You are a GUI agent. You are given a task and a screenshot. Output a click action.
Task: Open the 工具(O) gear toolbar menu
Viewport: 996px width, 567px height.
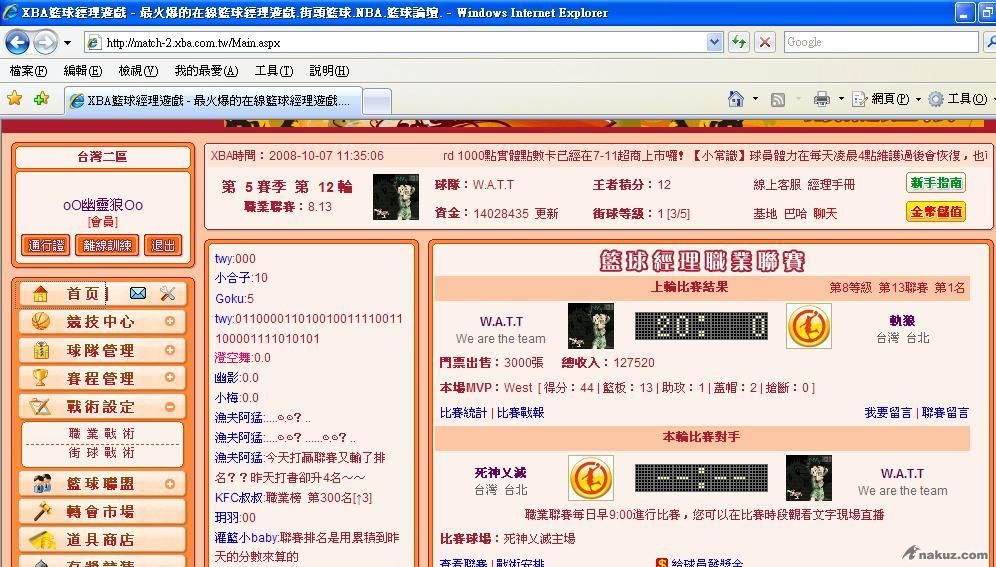959,99
